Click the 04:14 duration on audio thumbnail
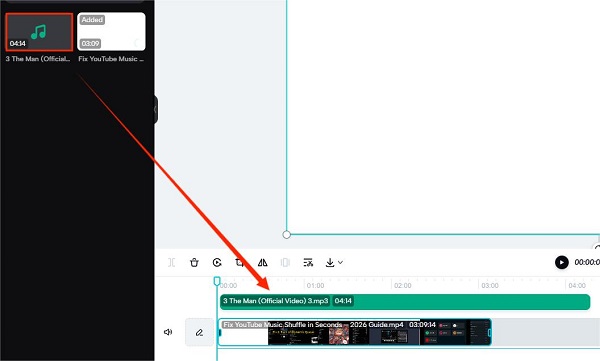Viewport: 600px width, 361px height. click(x=18, y=44)
